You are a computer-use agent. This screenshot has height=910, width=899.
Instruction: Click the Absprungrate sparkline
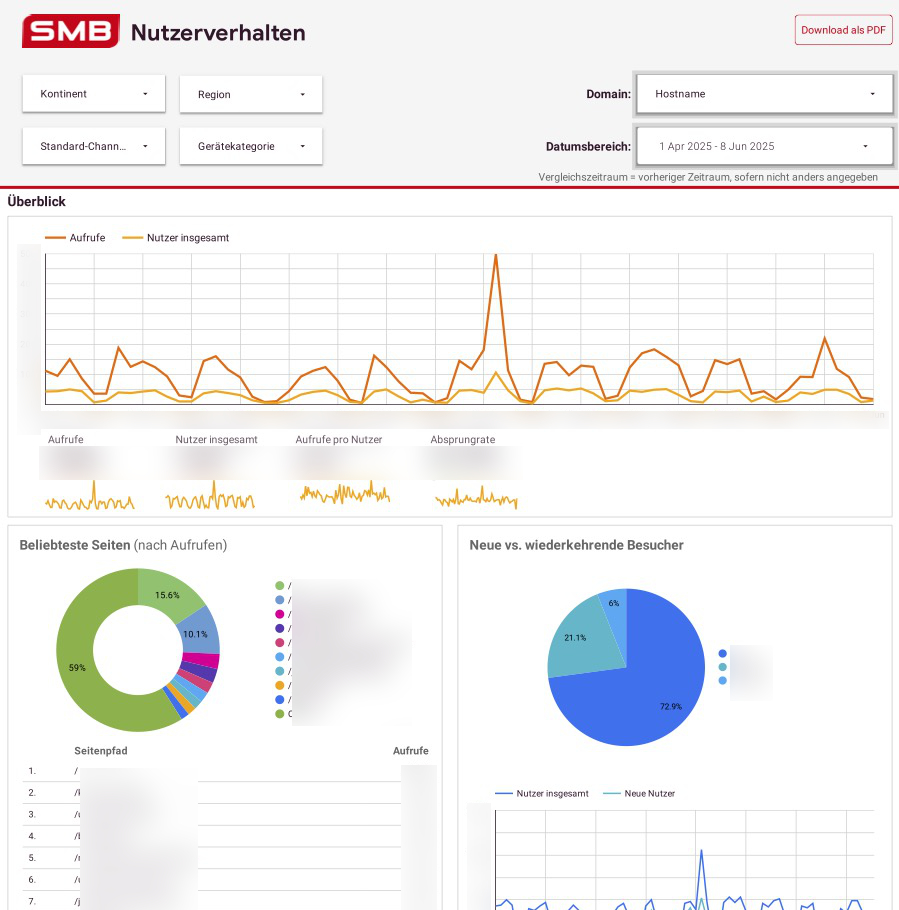tap(476, 494)
